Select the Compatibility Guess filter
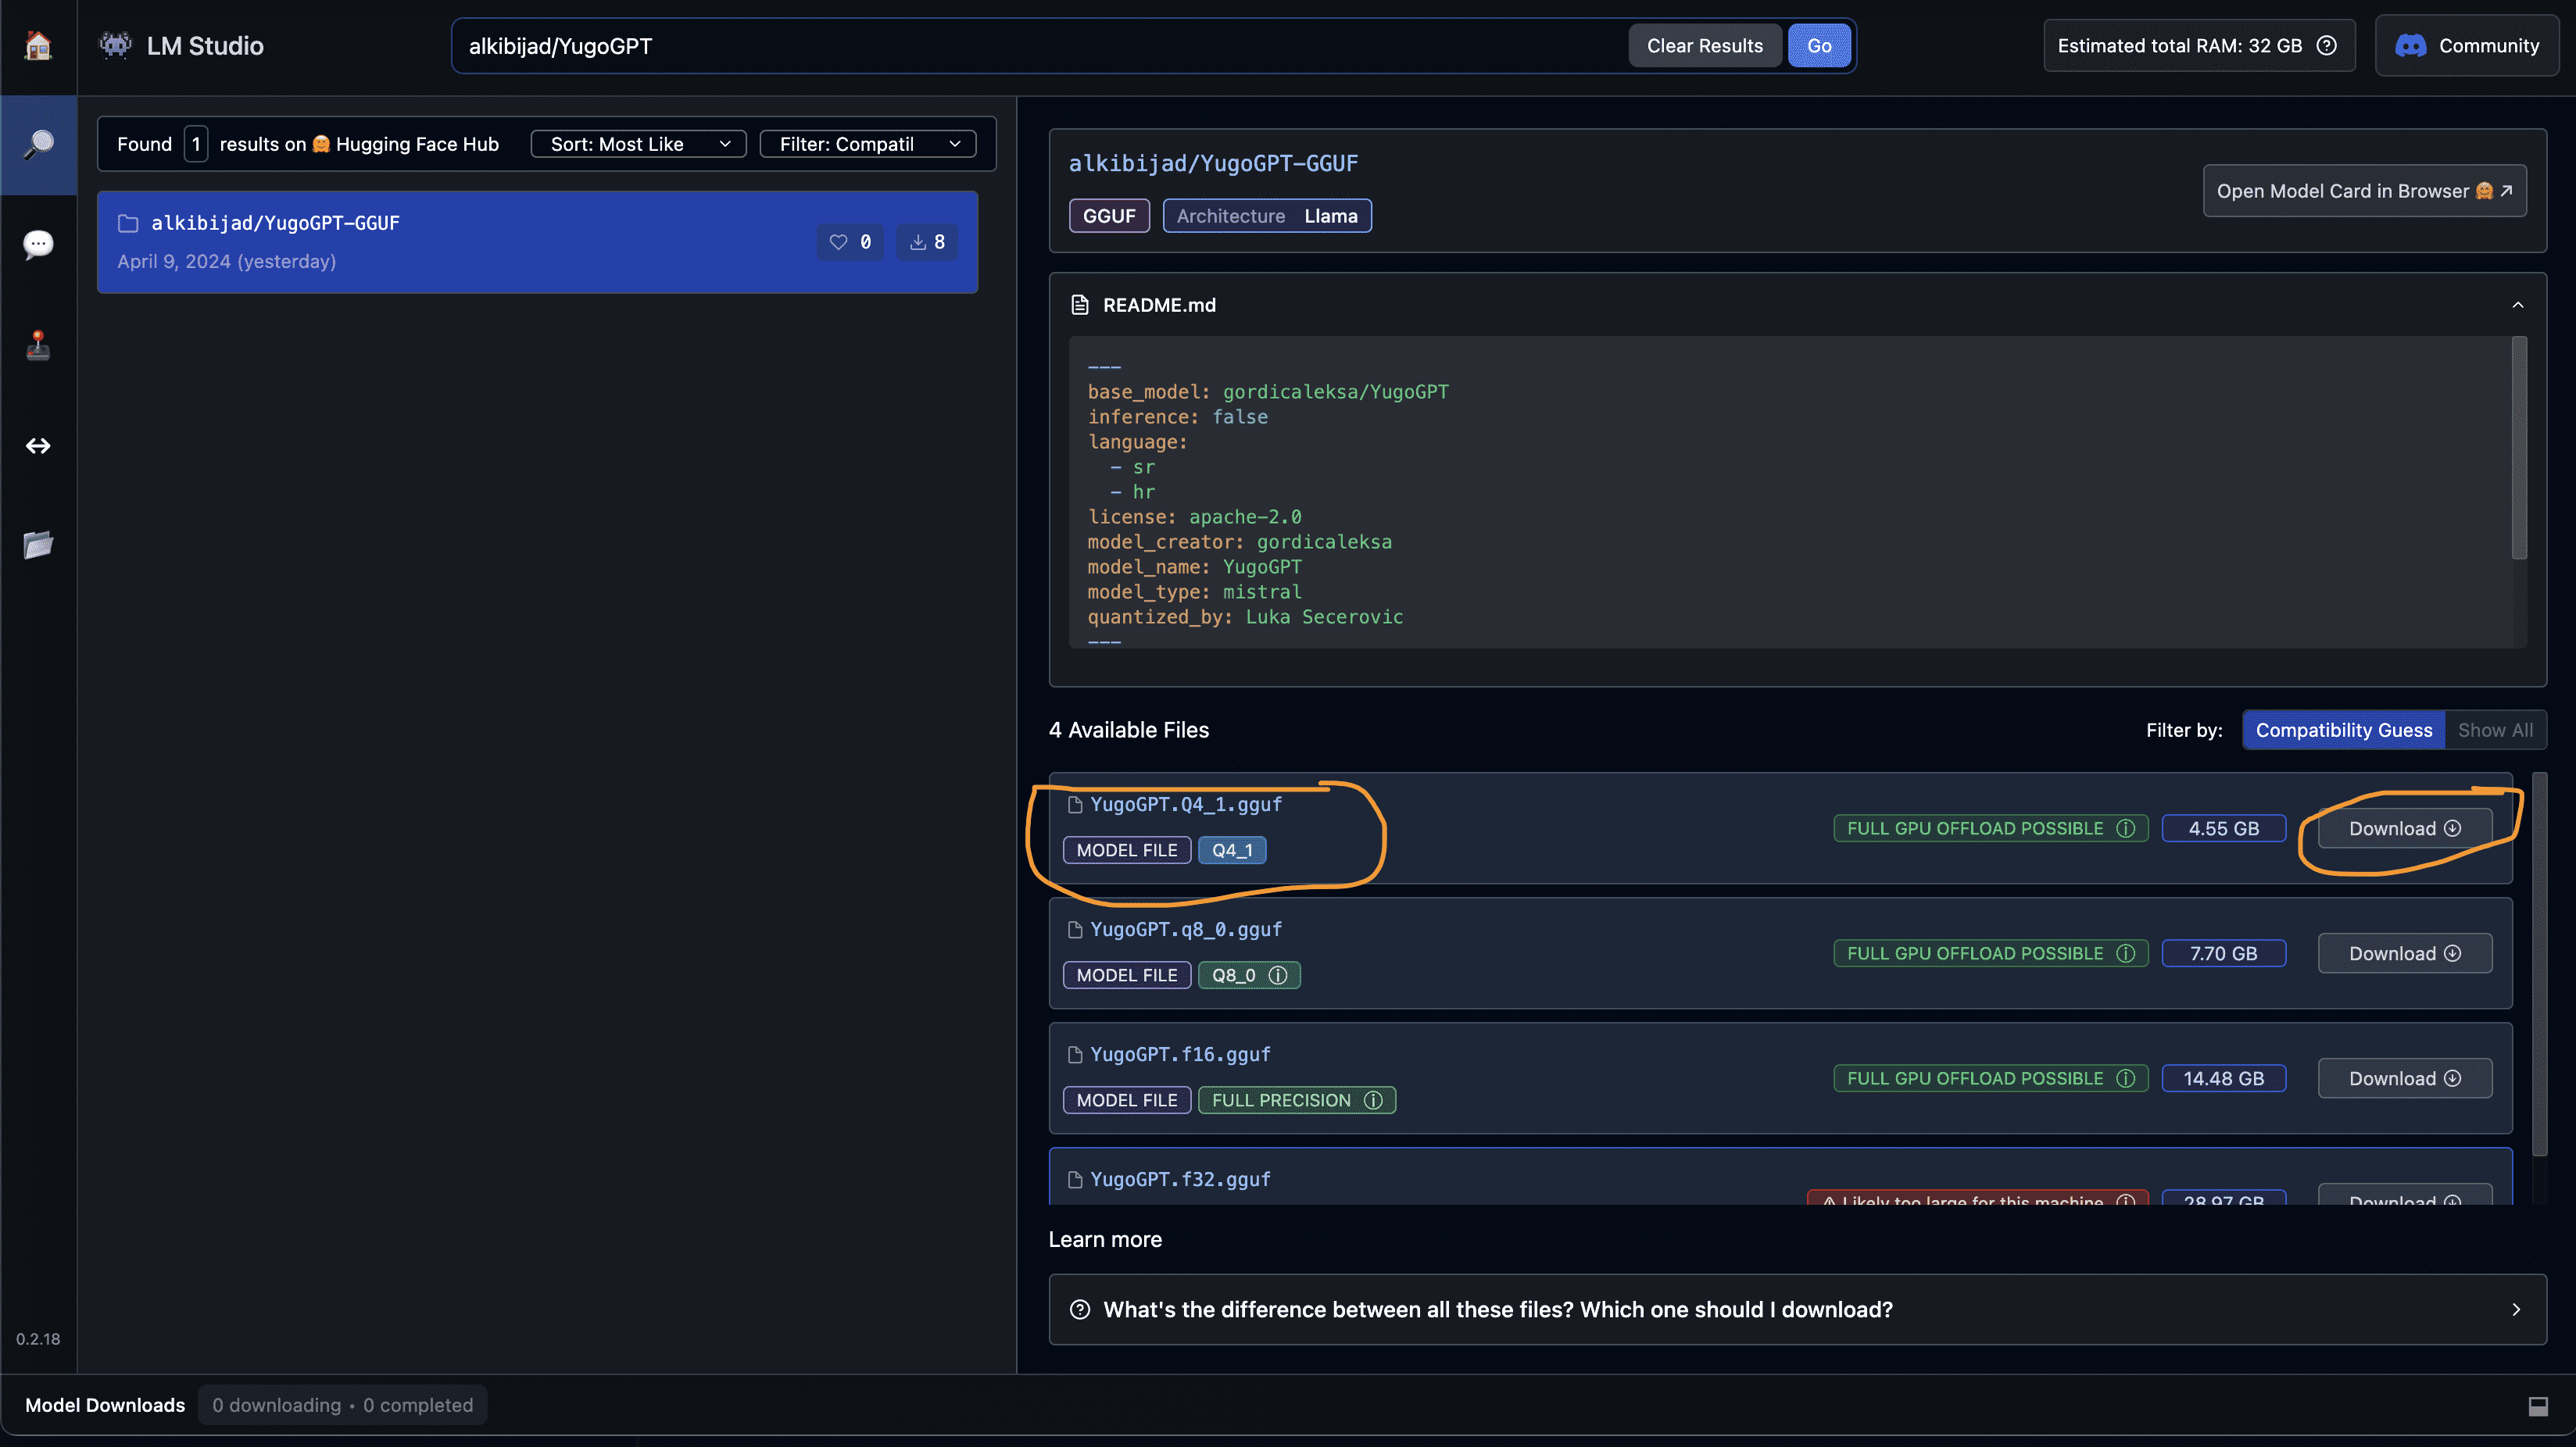 click(x=2343, y=731)
